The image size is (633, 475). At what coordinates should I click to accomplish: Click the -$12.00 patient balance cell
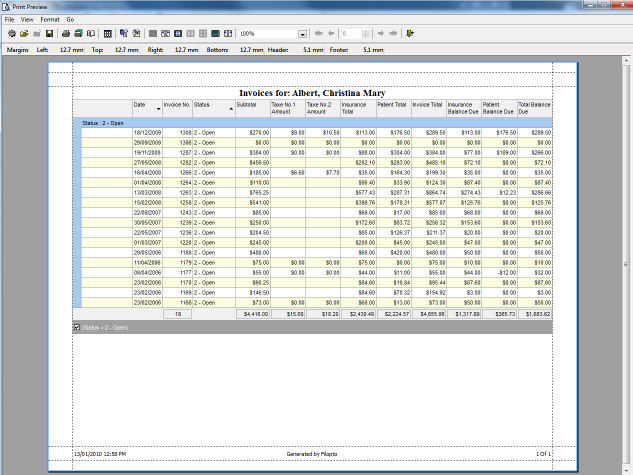[499, 273]
